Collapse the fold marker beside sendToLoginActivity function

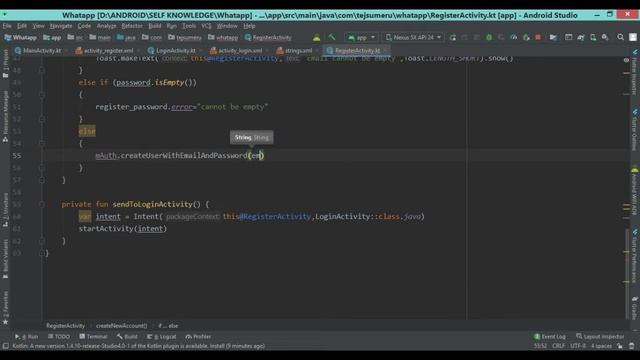(x=42, y=204)
